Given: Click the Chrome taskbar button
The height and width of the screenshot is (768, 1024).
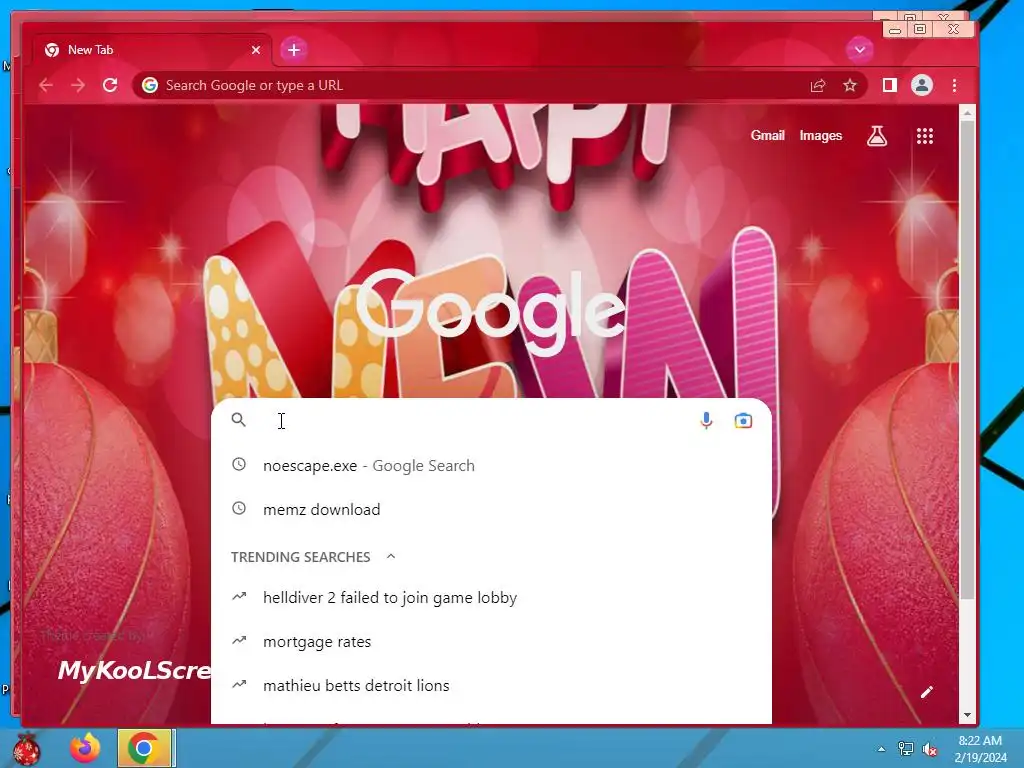Looking at the screenshot, I should click(144, 748).
